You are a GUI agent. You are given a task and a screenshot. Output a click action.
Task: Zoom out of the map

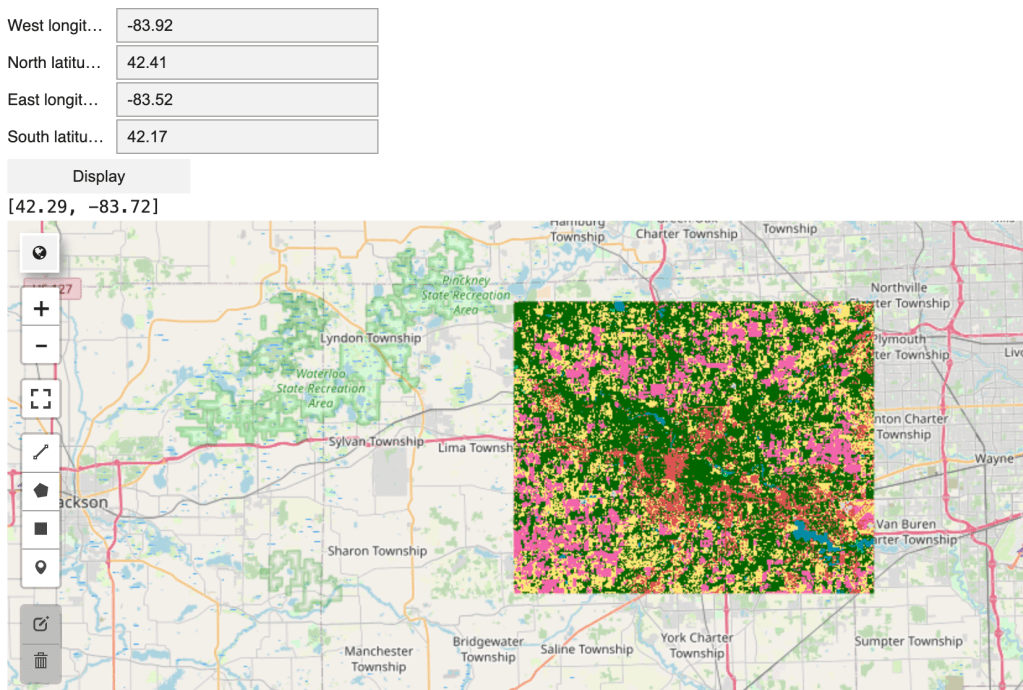(x=41, y=346)
